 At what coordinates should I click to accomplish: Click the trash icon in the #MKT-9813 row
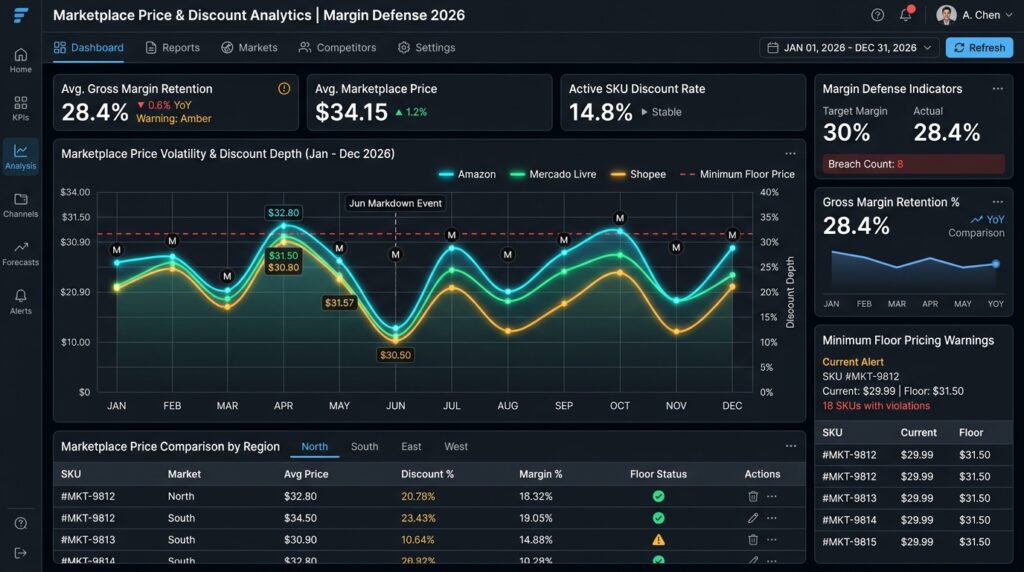pyautogui.click(x=753, y=540)
